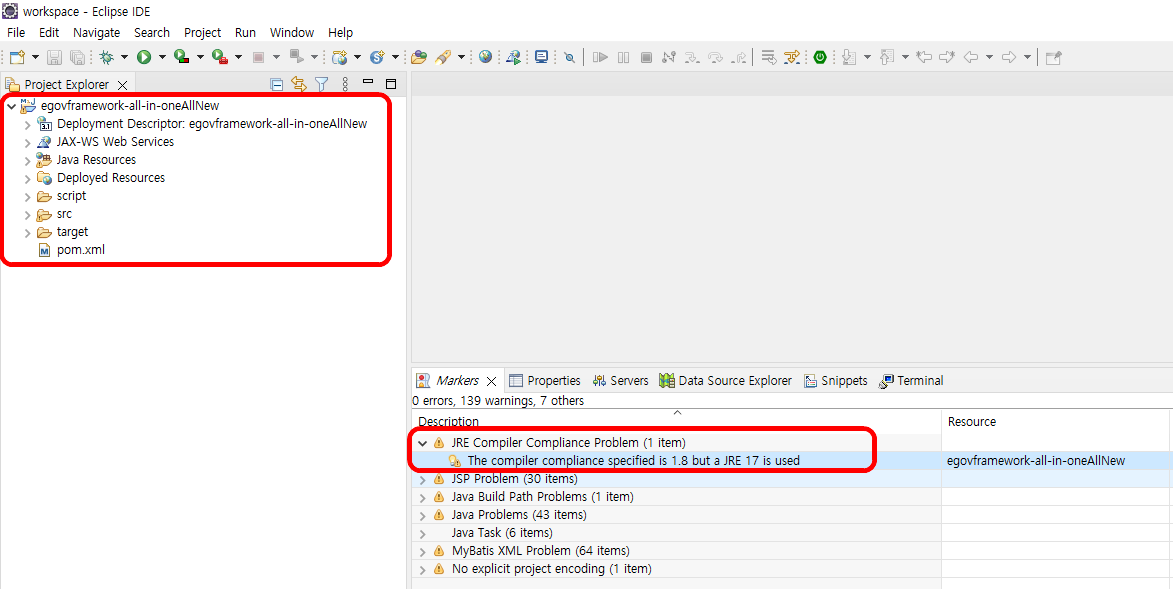The height and width of the screenshot is (589, 1173).
Task: Open the Window menu
Action: coord(292,32)
